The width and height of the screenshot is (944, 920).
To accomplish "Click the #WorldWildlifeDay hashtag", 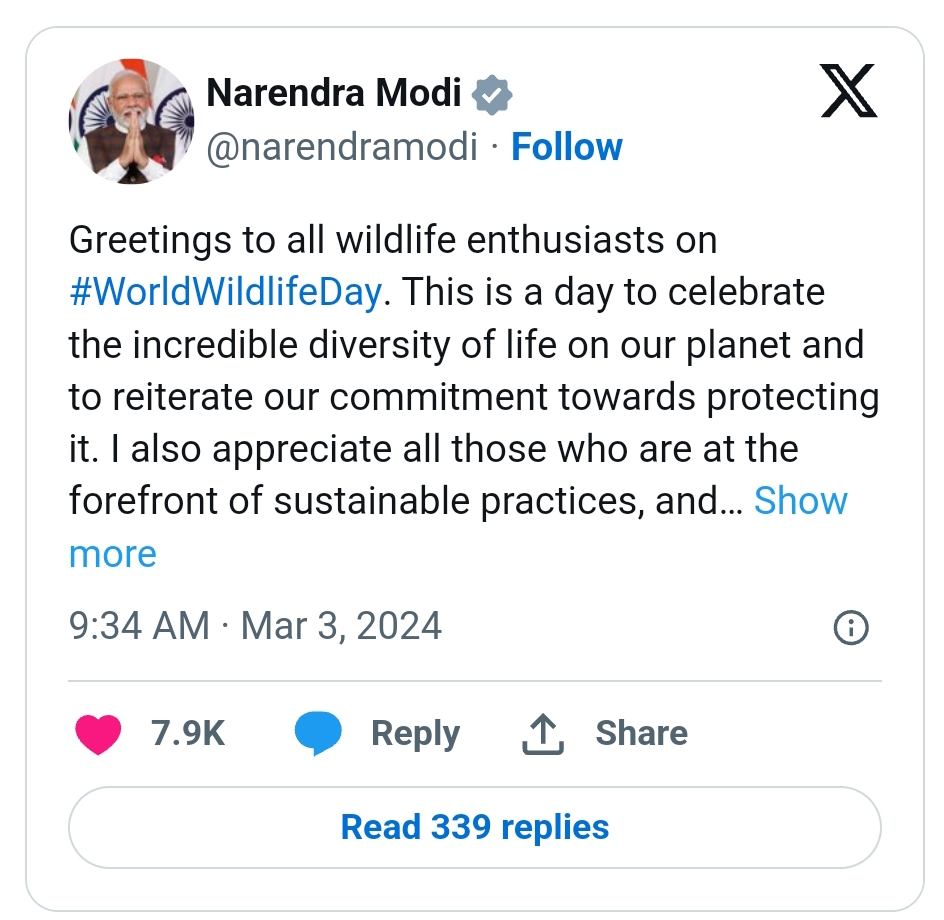I will pyautogui.click(x=222, y=292).
